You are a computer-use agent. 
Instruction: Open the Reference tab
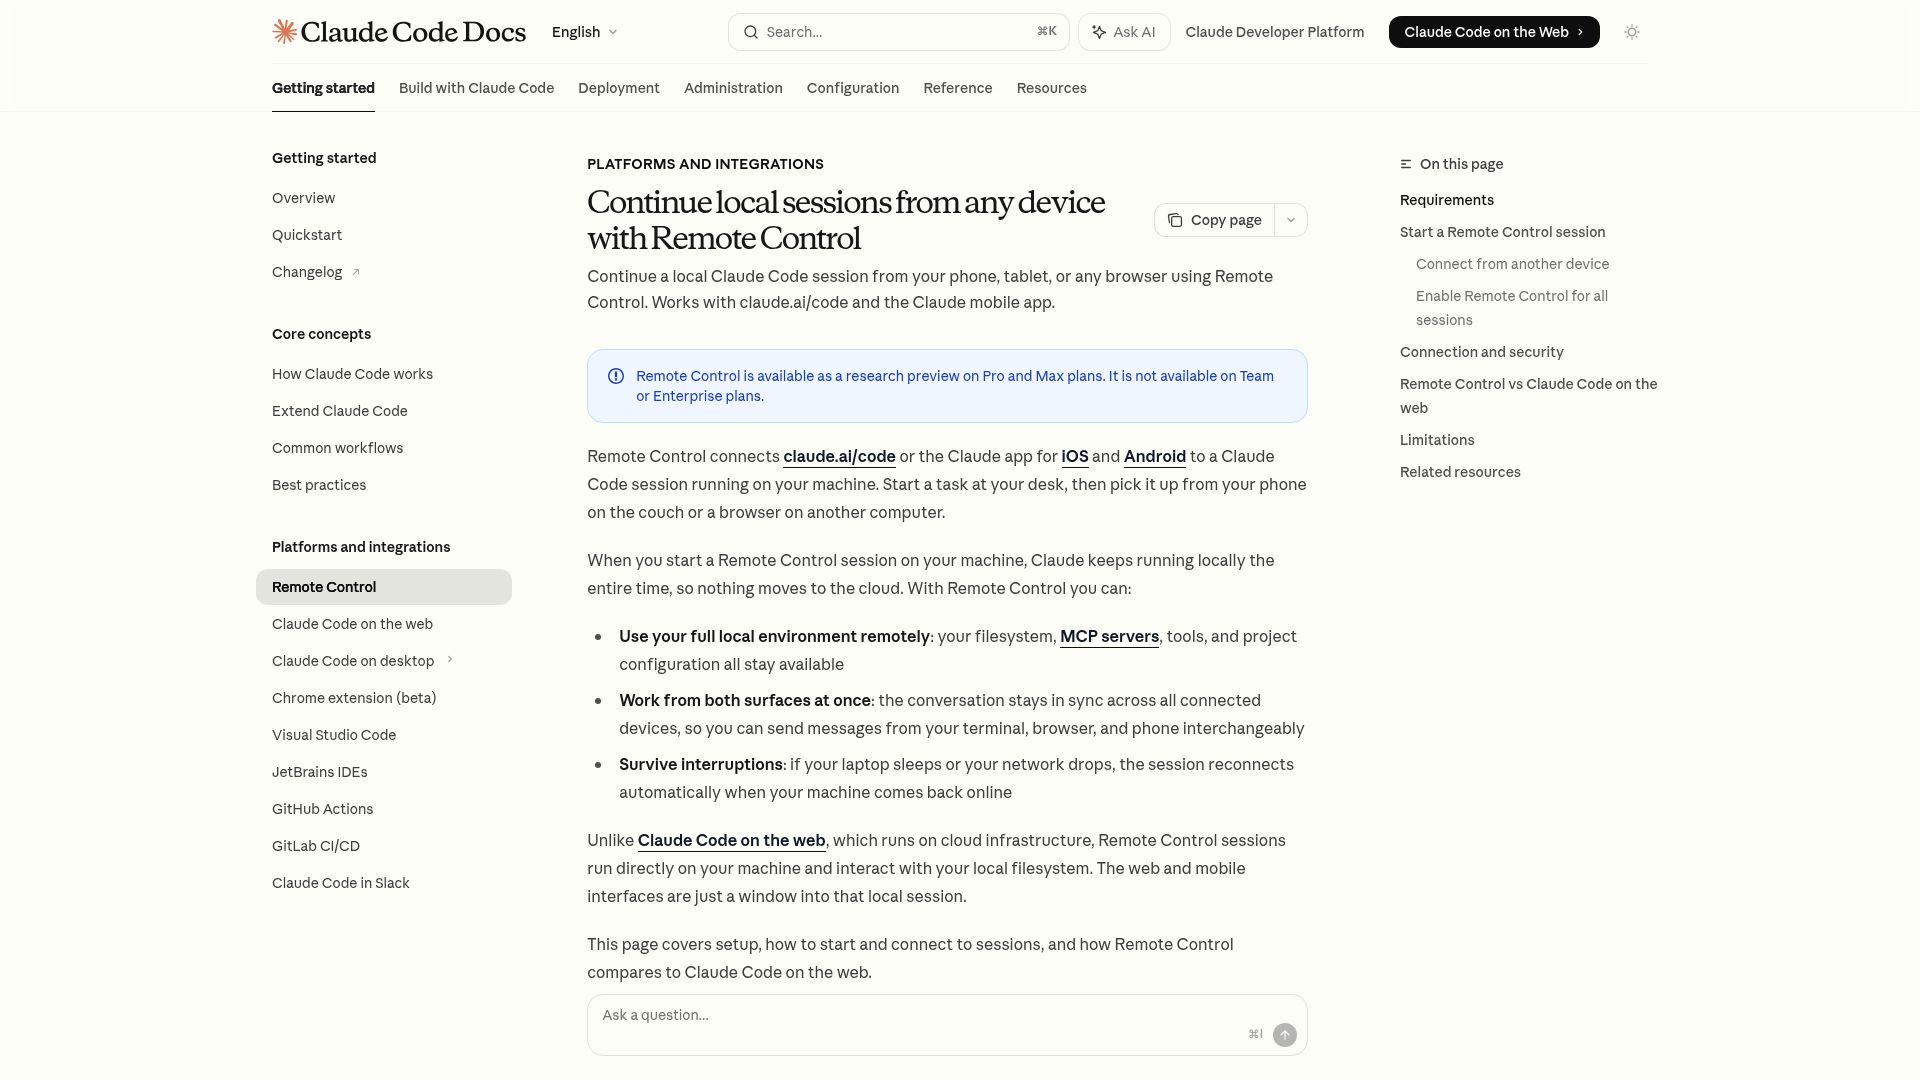point(958,88)
